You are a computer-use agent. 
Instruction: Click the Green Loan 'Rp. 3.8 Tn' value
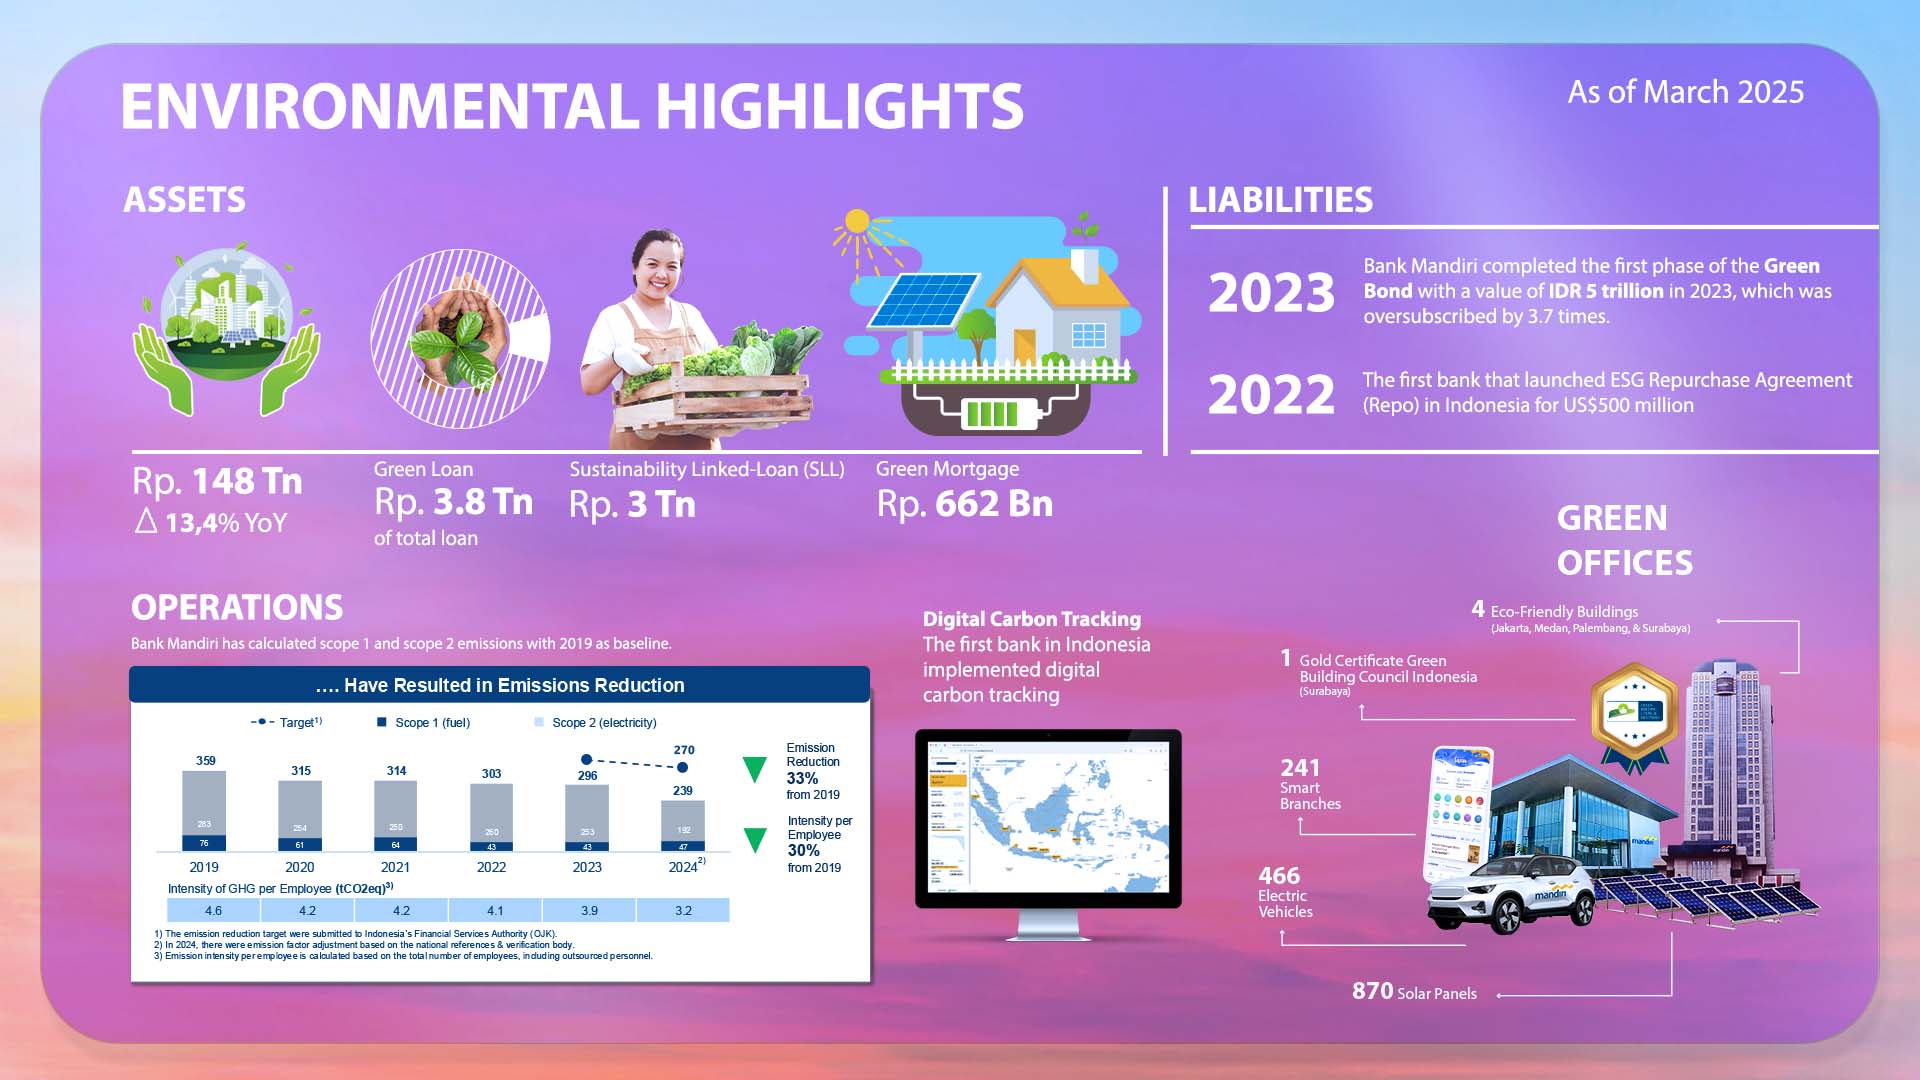(x=453, y=502)
